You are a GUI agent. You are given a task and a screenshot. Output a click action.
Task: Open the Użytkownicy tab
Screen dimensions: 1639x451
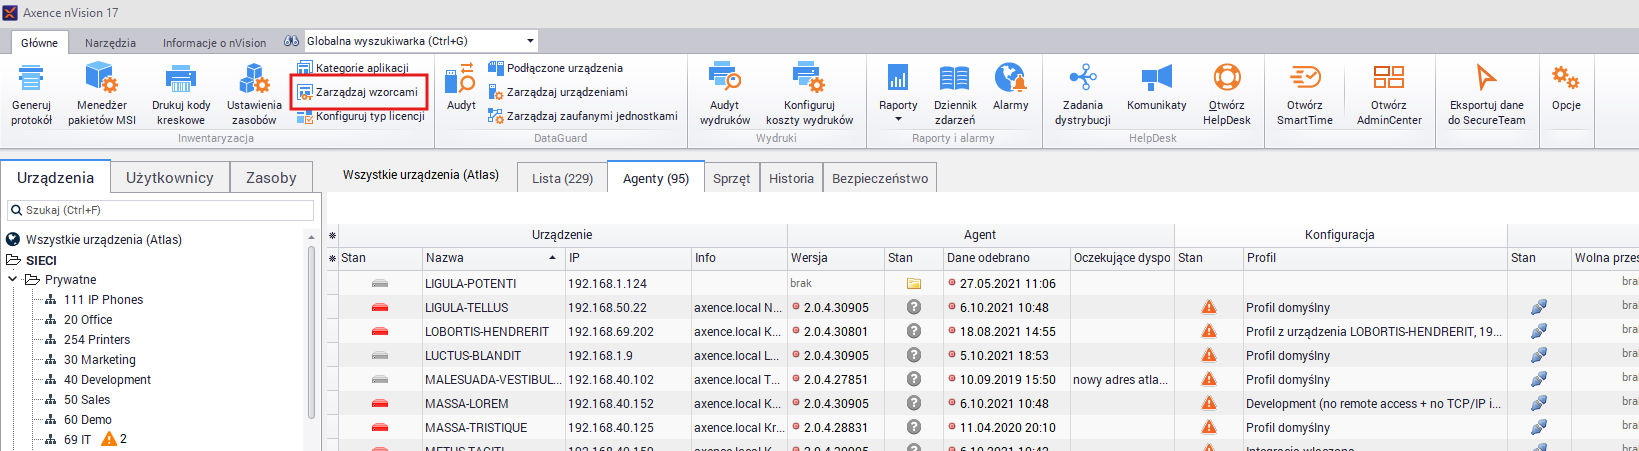point(169,178)
